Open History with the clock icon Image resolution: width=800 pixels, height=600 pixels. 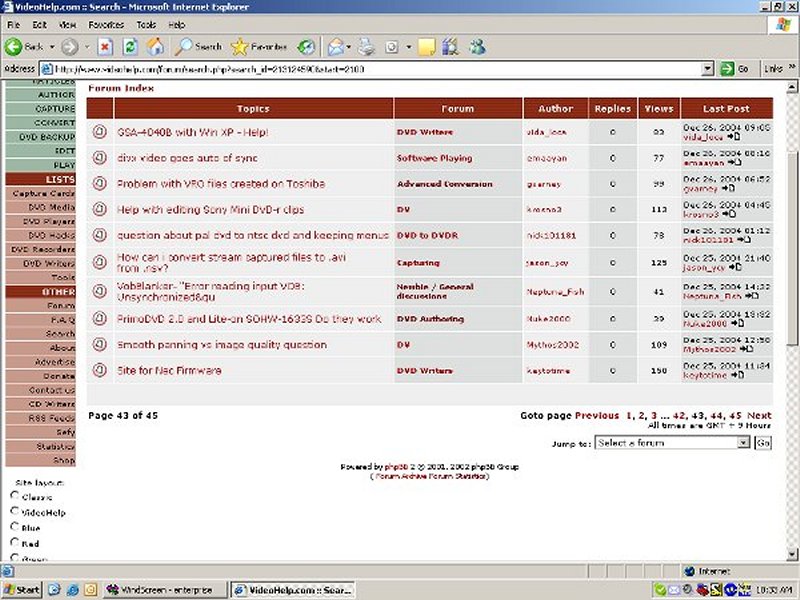pyautogui.click(x=306, y=47)
